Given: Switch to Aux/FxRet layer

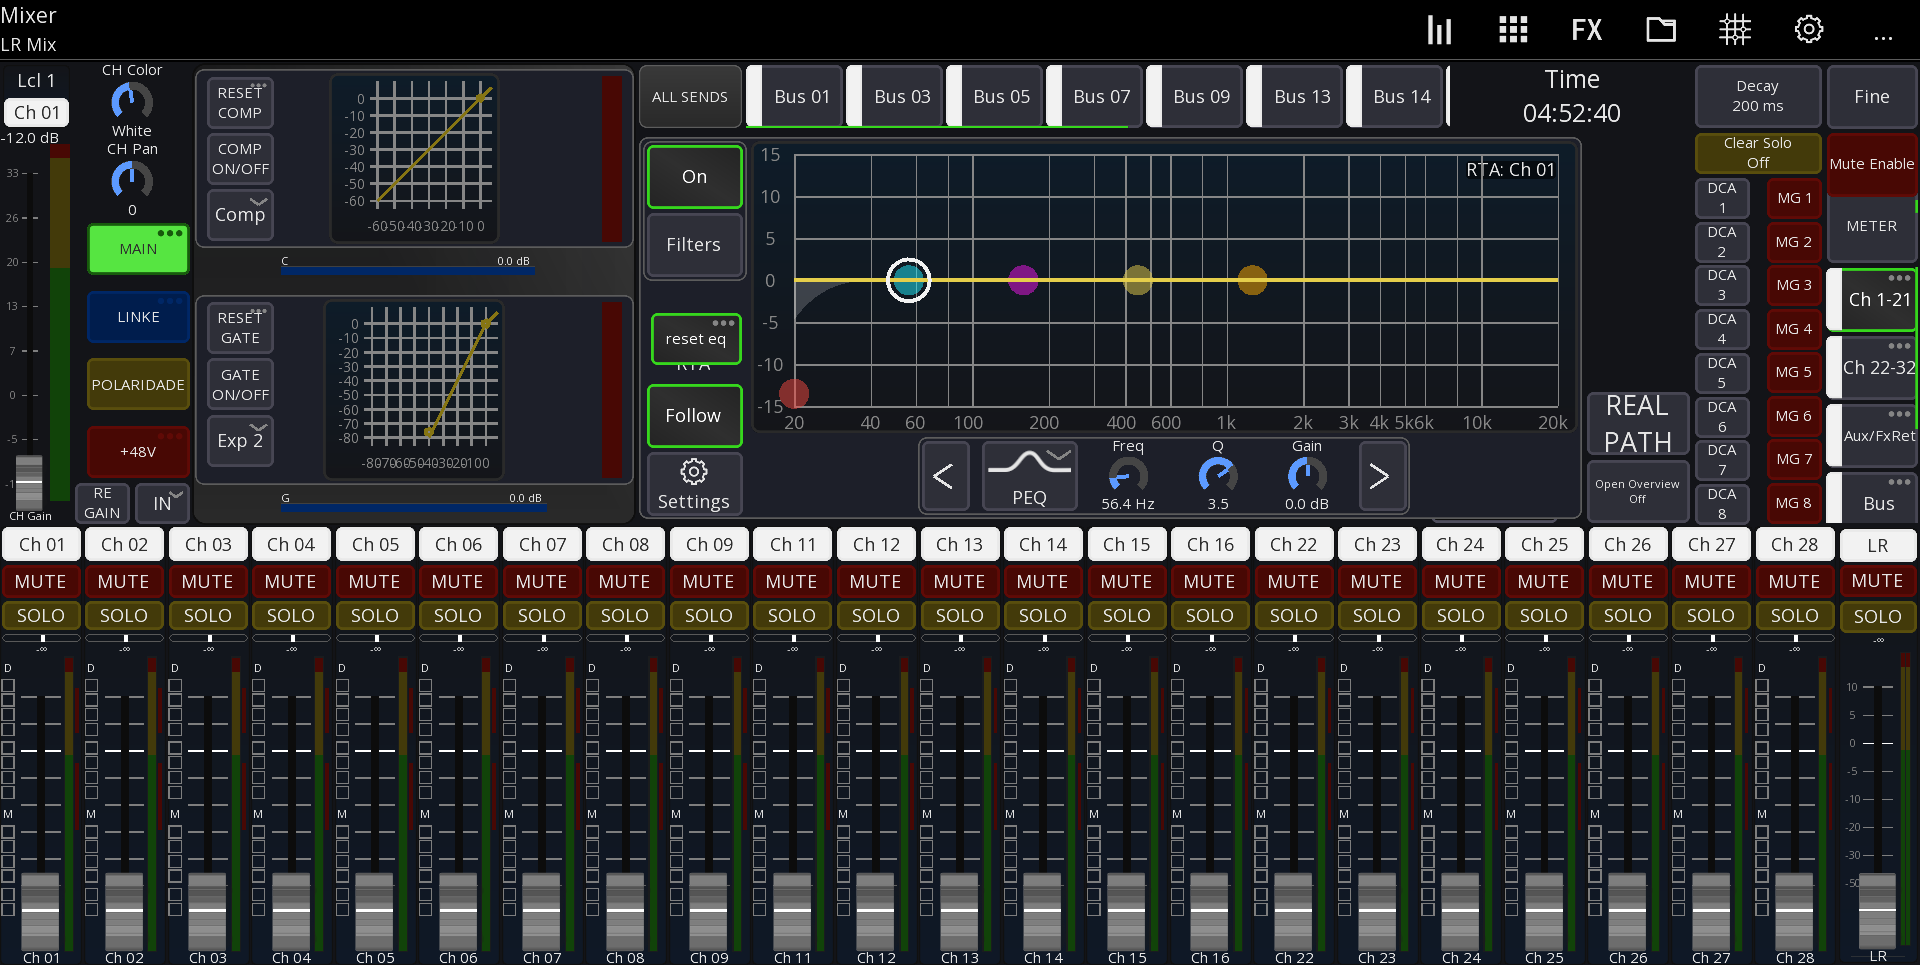Looking at the screenshot, I should coord(1872,435).
